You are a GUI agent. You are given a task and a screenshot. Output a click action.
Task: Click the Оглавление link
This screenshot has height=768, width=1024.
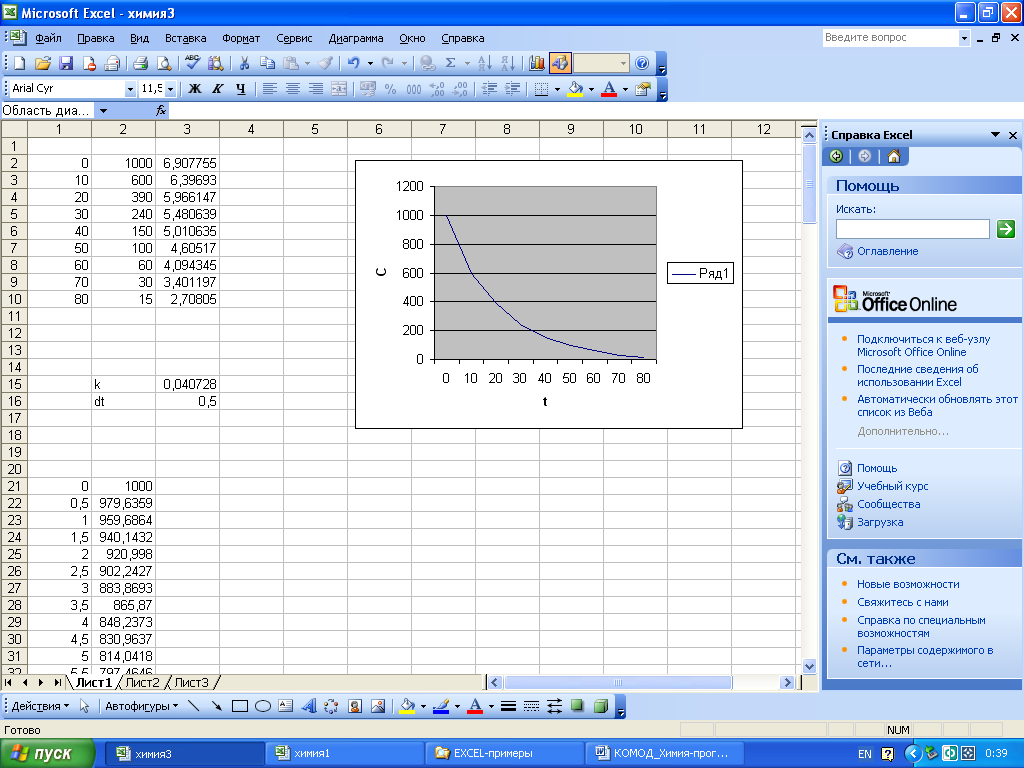tap(887, 251)
